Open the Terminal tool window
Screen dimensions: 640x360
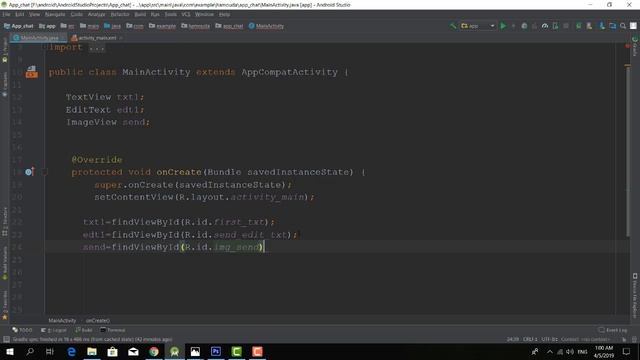tap(113, 330)
